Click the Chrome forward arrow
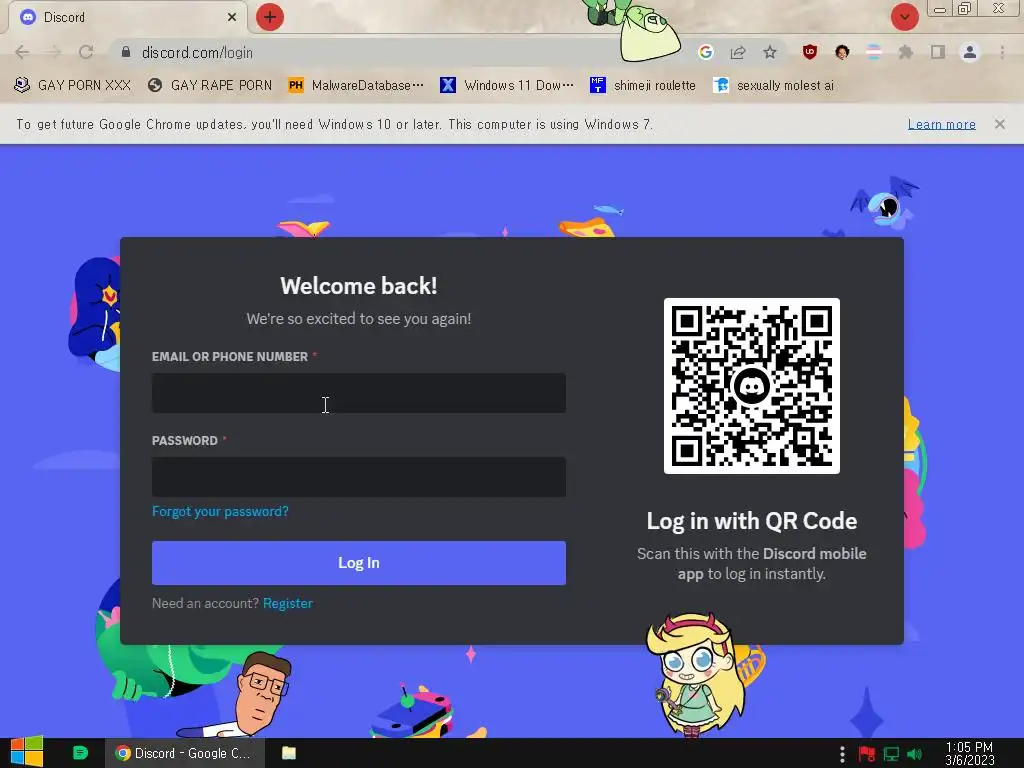The width and height of the screenshot is (1024, 768). [x=54, y=52]
